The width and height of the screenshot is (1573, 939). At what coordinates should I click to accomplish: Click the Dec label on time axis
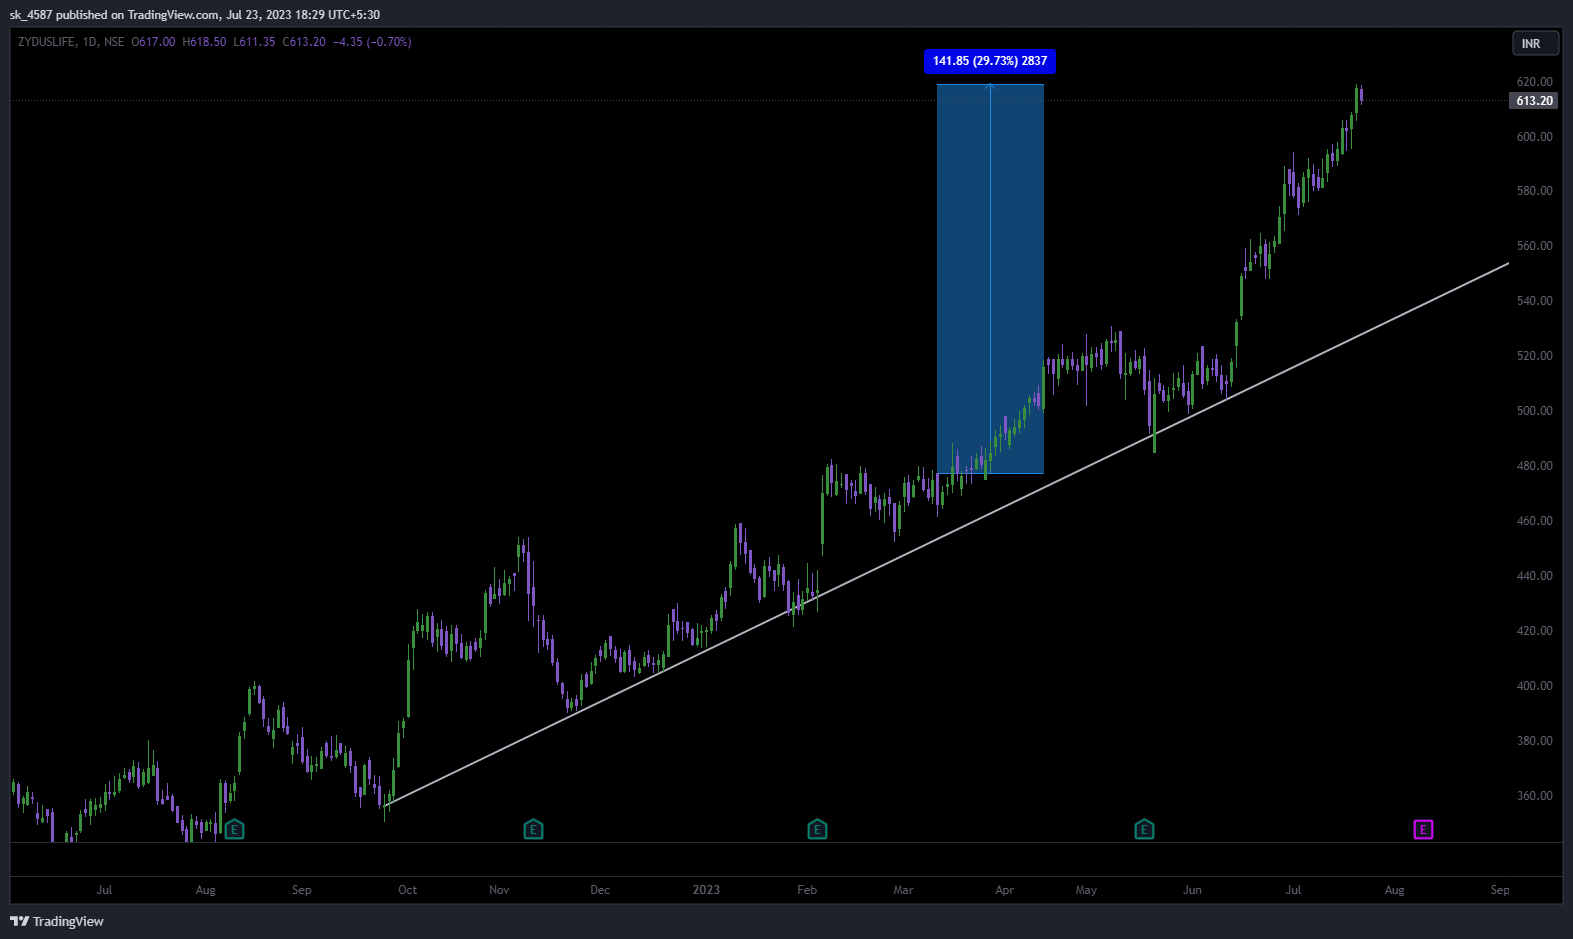tap(600, 890)
